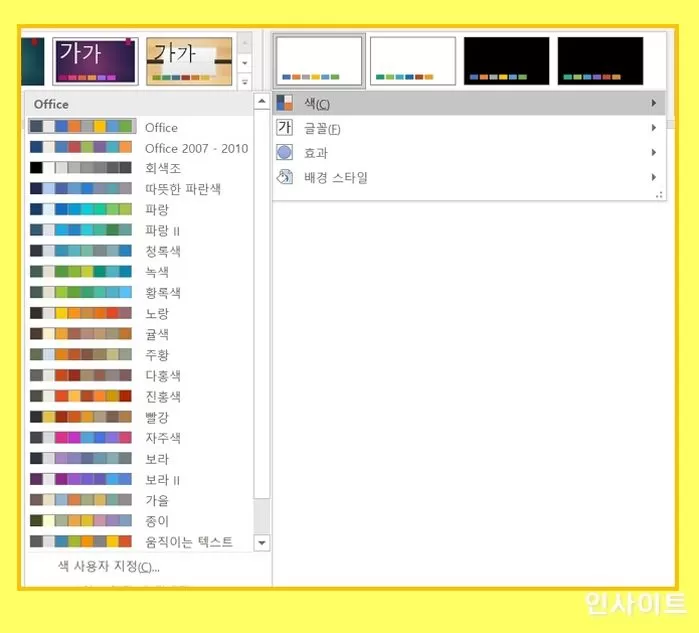Select the 가을 color scheme
Image resolution: width=699 pixels, height=633 pixels.
pyautogui.click(x=140, y=500)
